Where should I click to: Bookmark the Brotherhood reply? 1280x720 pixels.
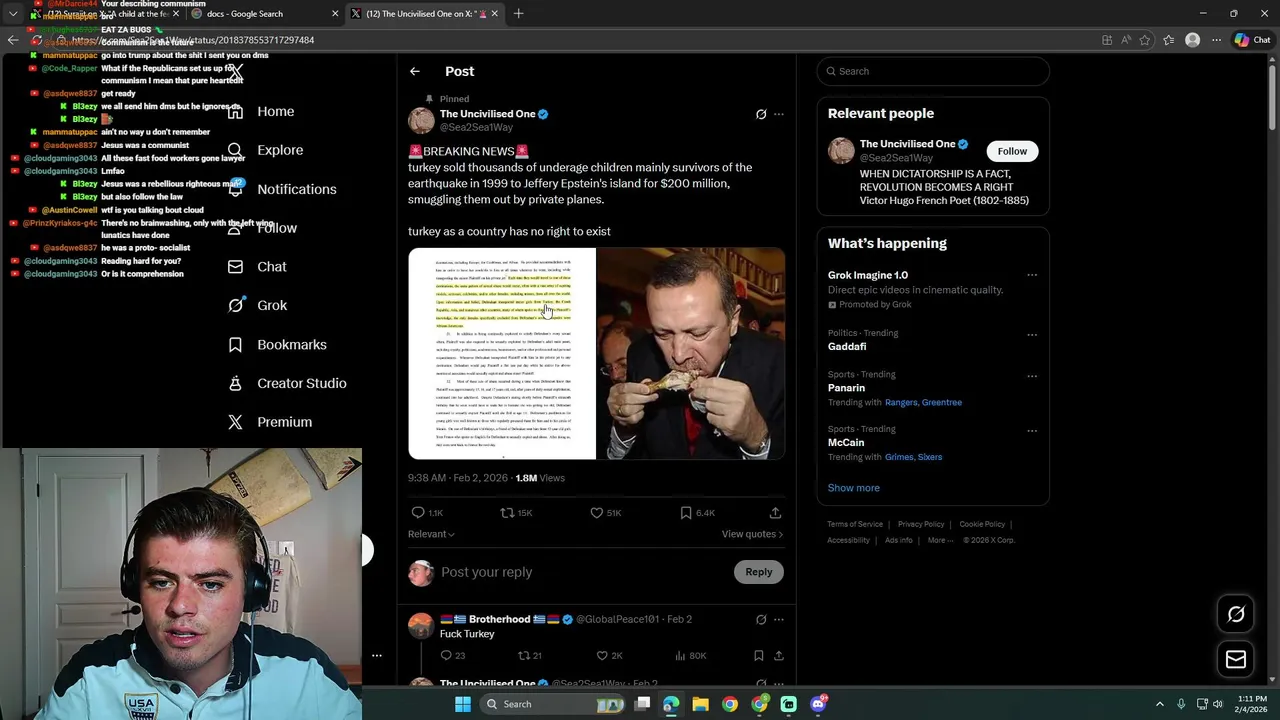click(759, 655)
